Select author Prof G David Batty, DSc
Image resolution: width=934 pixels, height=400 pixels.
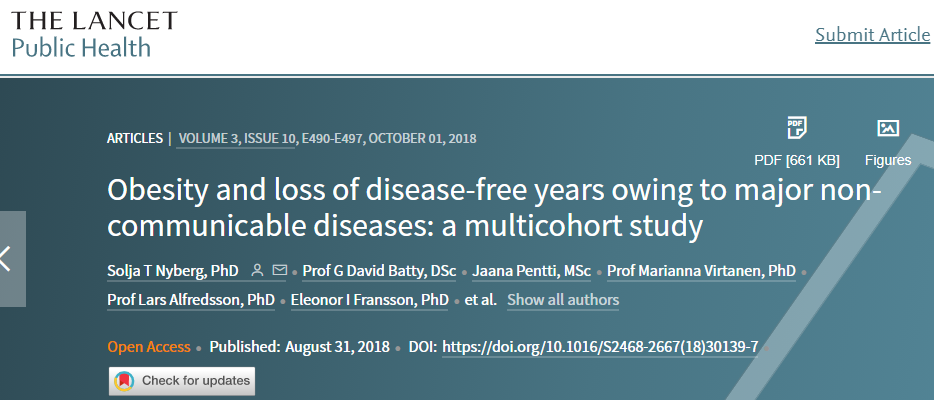tap(379, 271)
